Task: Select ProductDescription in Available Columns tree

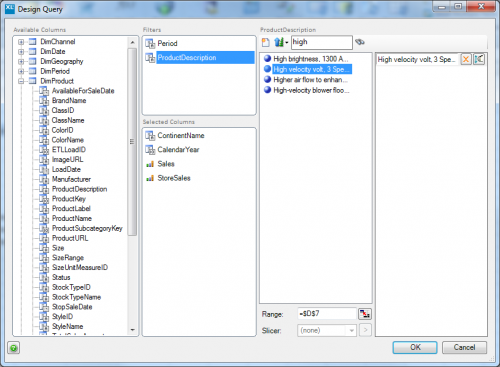Action: 80,189
